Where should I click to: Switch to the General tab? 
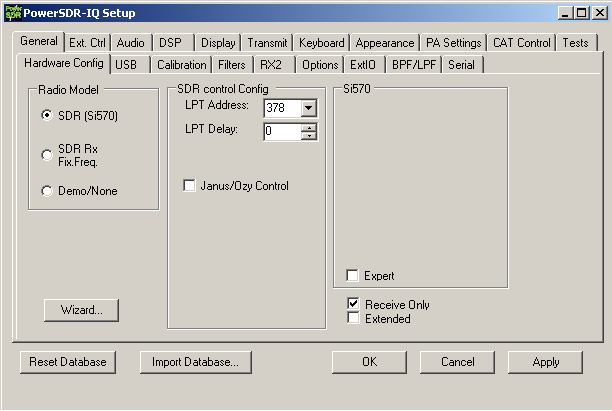pos(39,41)
